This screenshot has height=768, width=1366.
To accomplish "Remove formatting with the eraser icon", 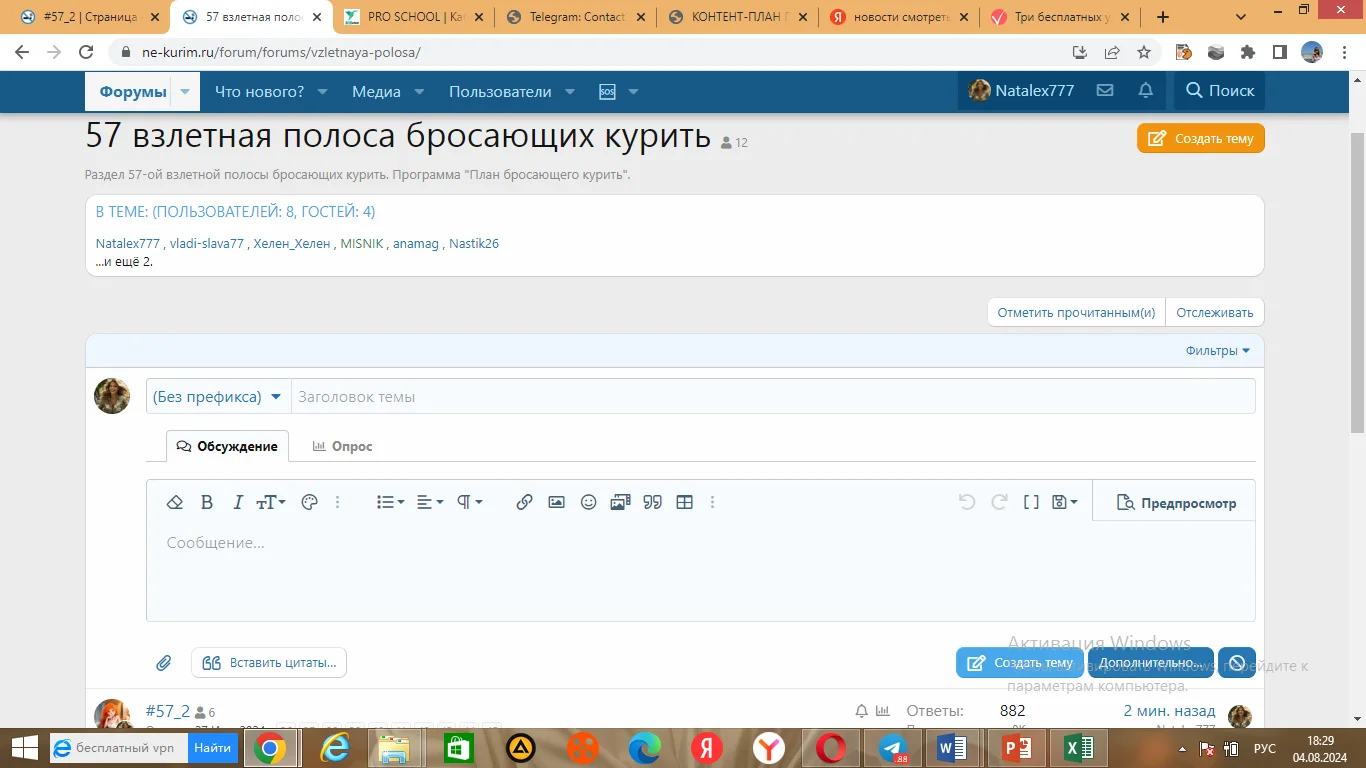I will click(176, 502).
